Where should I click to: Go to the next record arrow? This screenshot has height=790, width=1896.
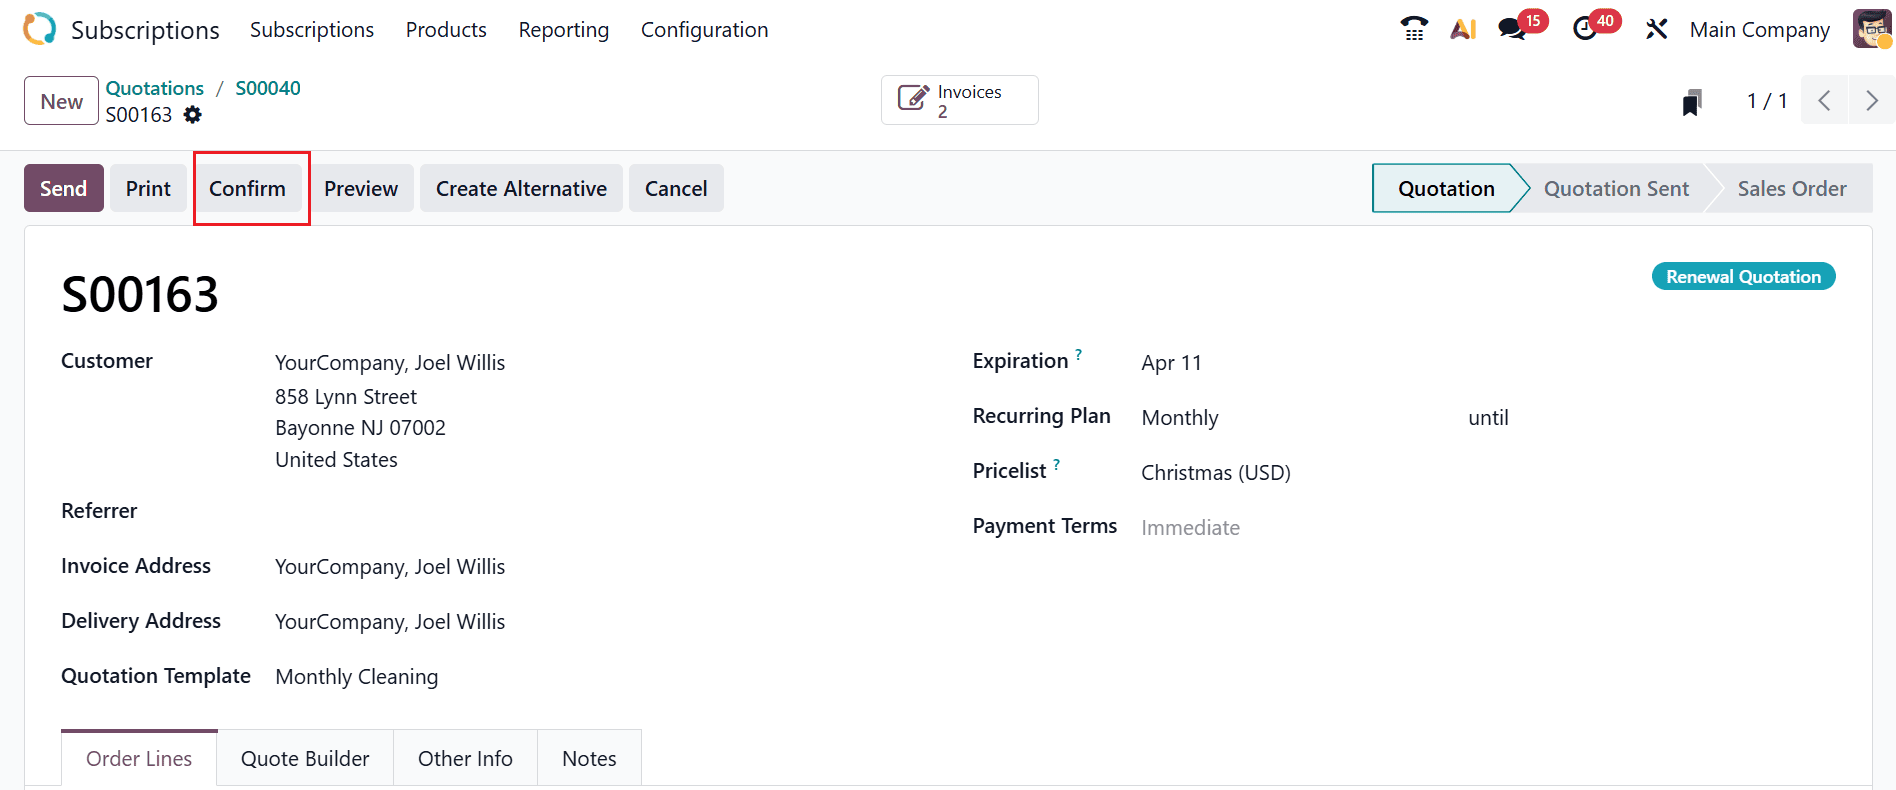1871,101
